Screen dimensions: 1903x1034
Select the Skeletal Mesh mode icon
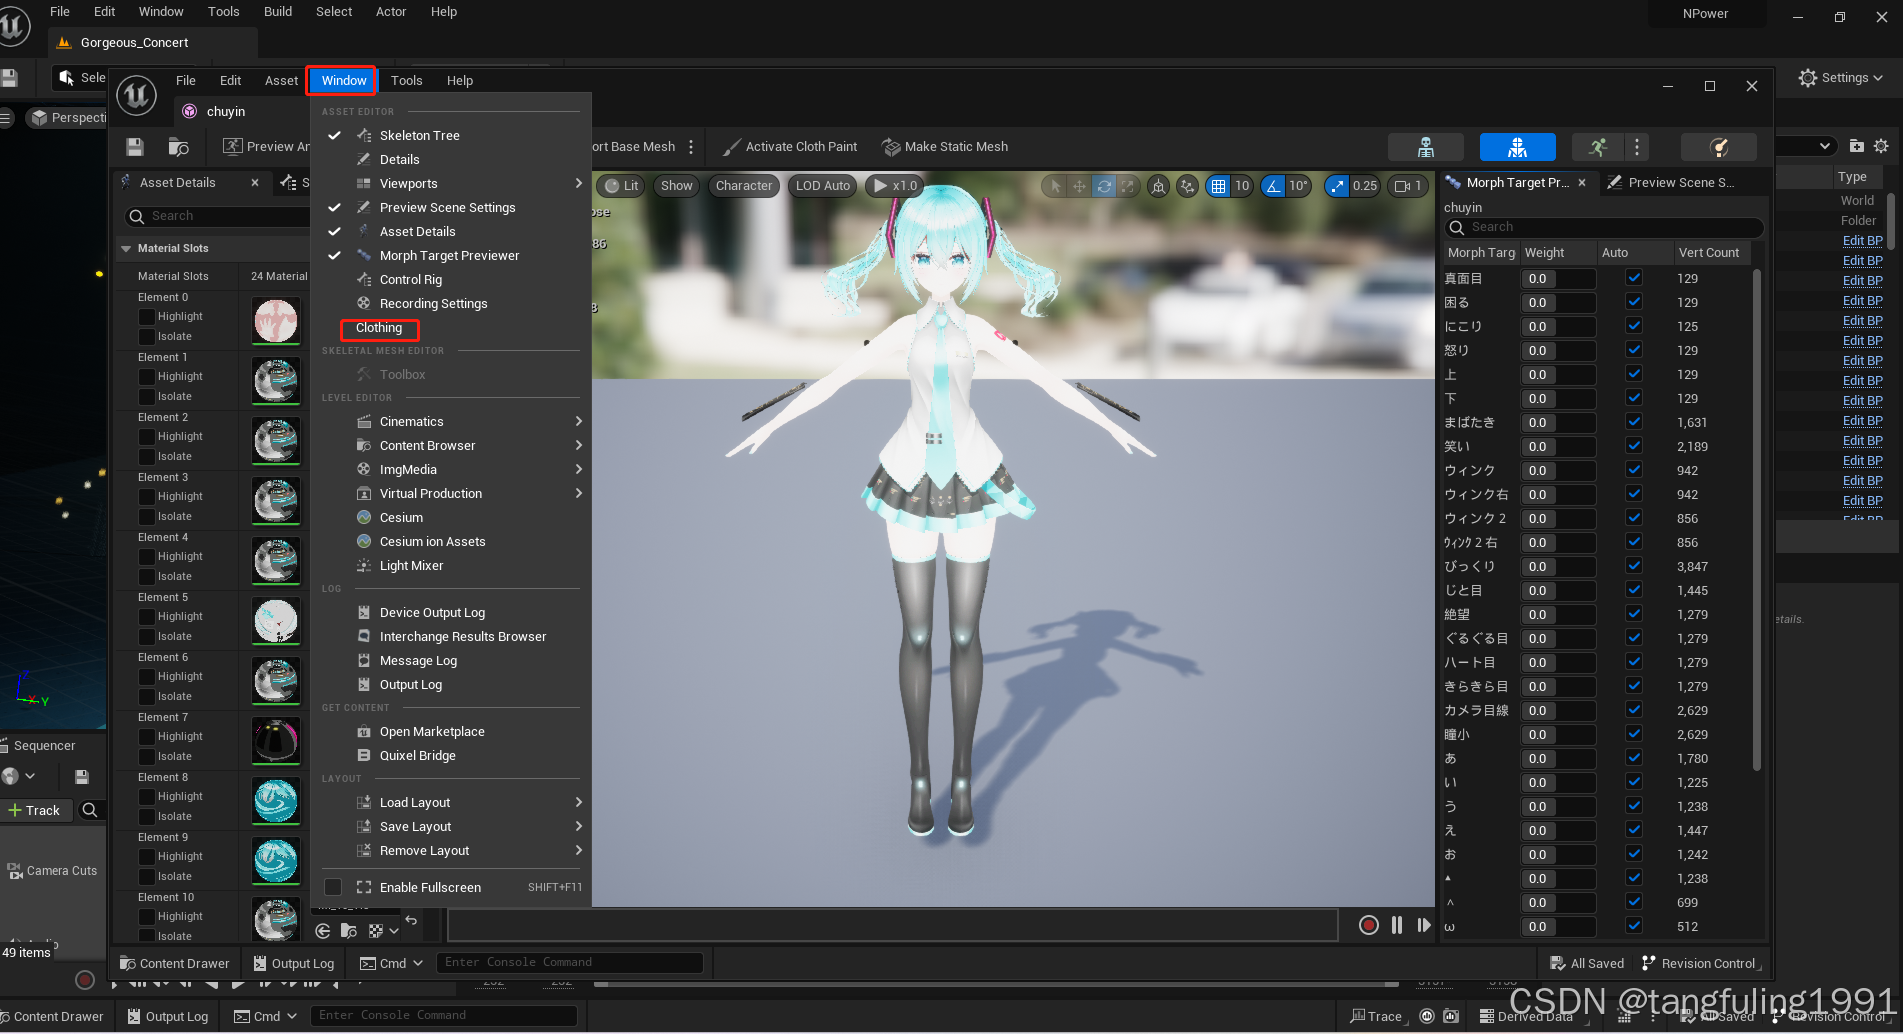tap(1517, 147)
